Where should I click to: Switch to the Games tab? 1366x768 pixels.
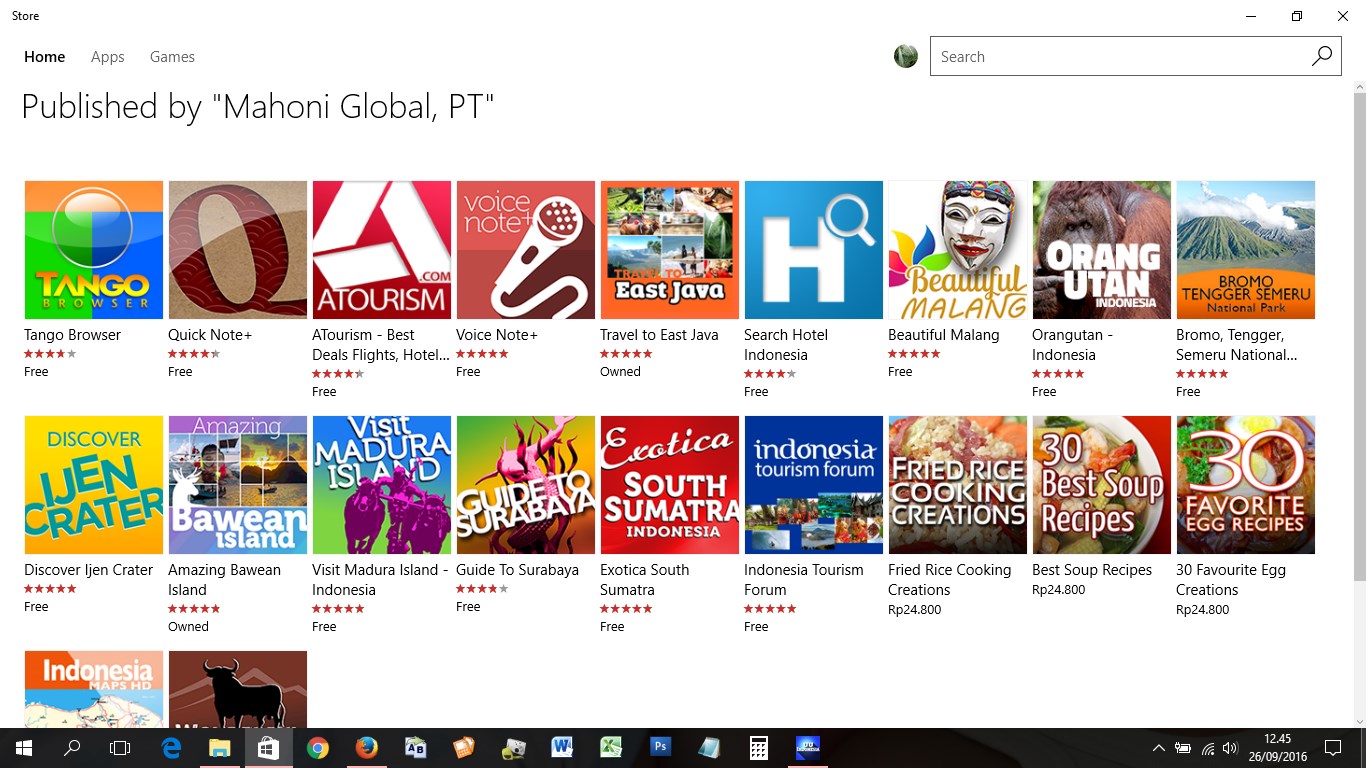click(172, 57)
